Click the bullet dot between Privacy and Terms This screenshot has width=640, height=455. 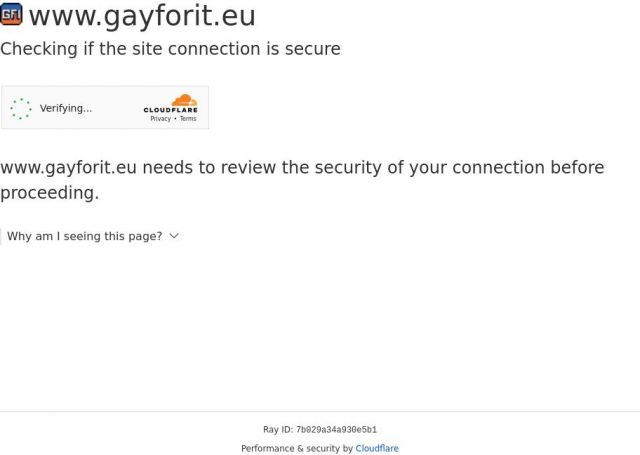pos(175,119)
